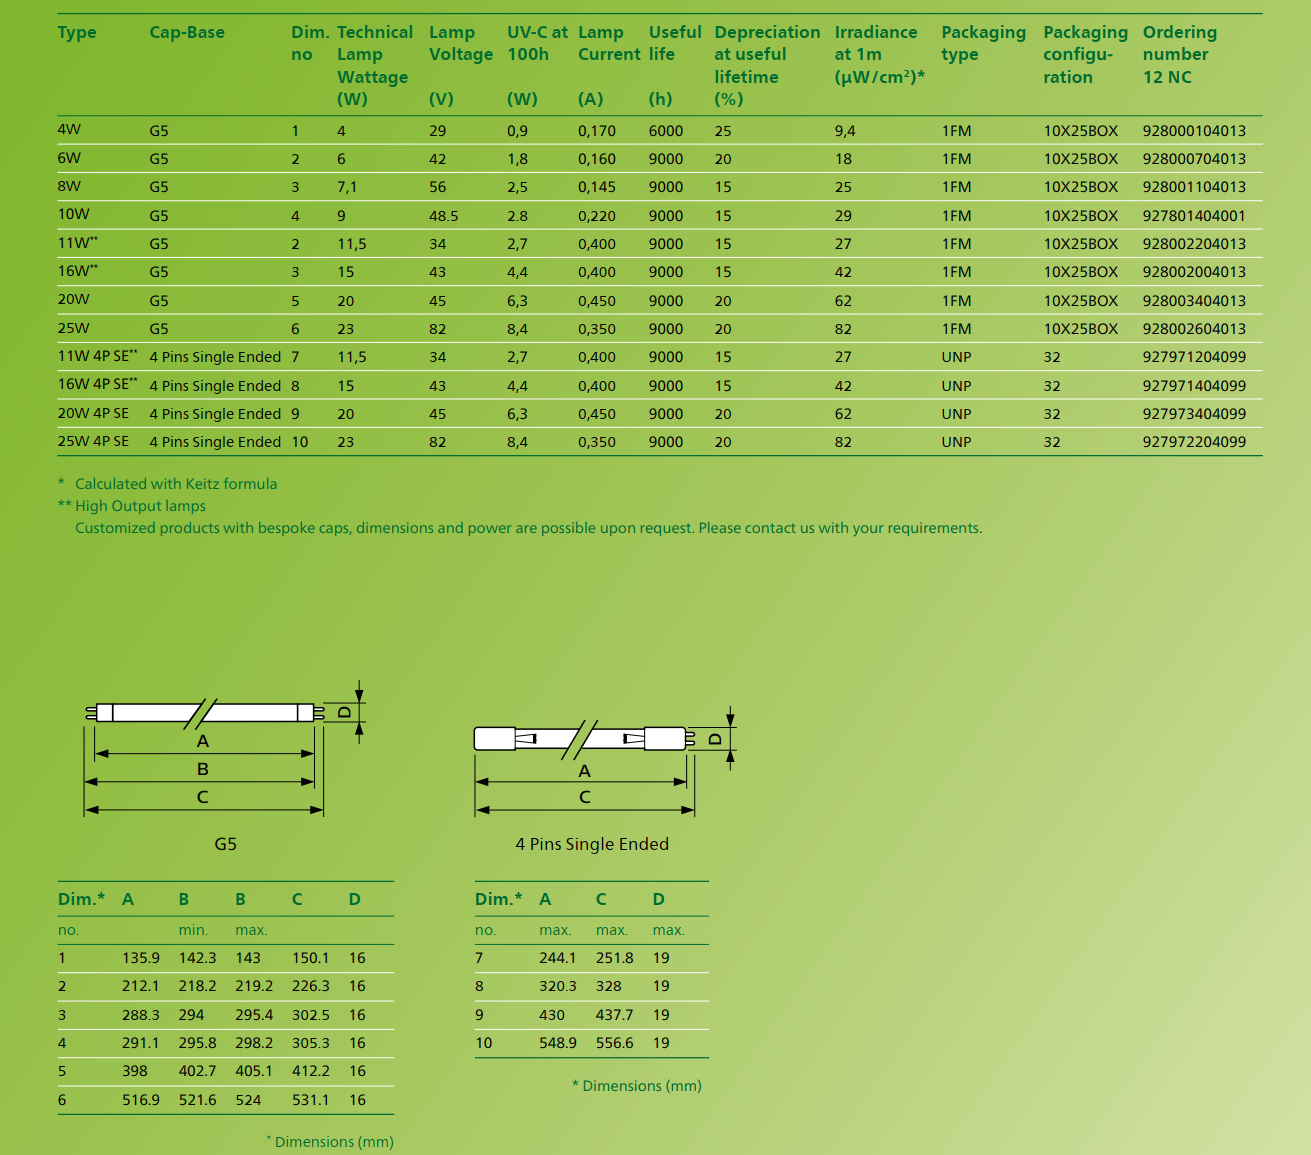The width and height of the screenshot is (1311, 1155).
Task: Click the 9,4 irradiance value
Action: coord(845,131)
